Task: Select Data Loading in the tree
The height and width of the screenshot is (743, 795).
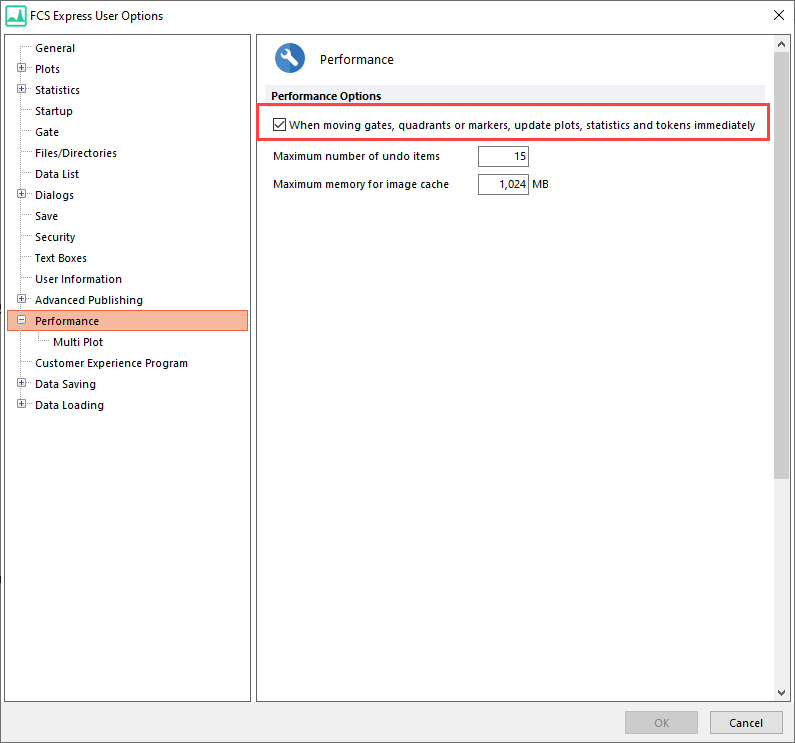Action: pyautogui.click(x=69, y=405)
